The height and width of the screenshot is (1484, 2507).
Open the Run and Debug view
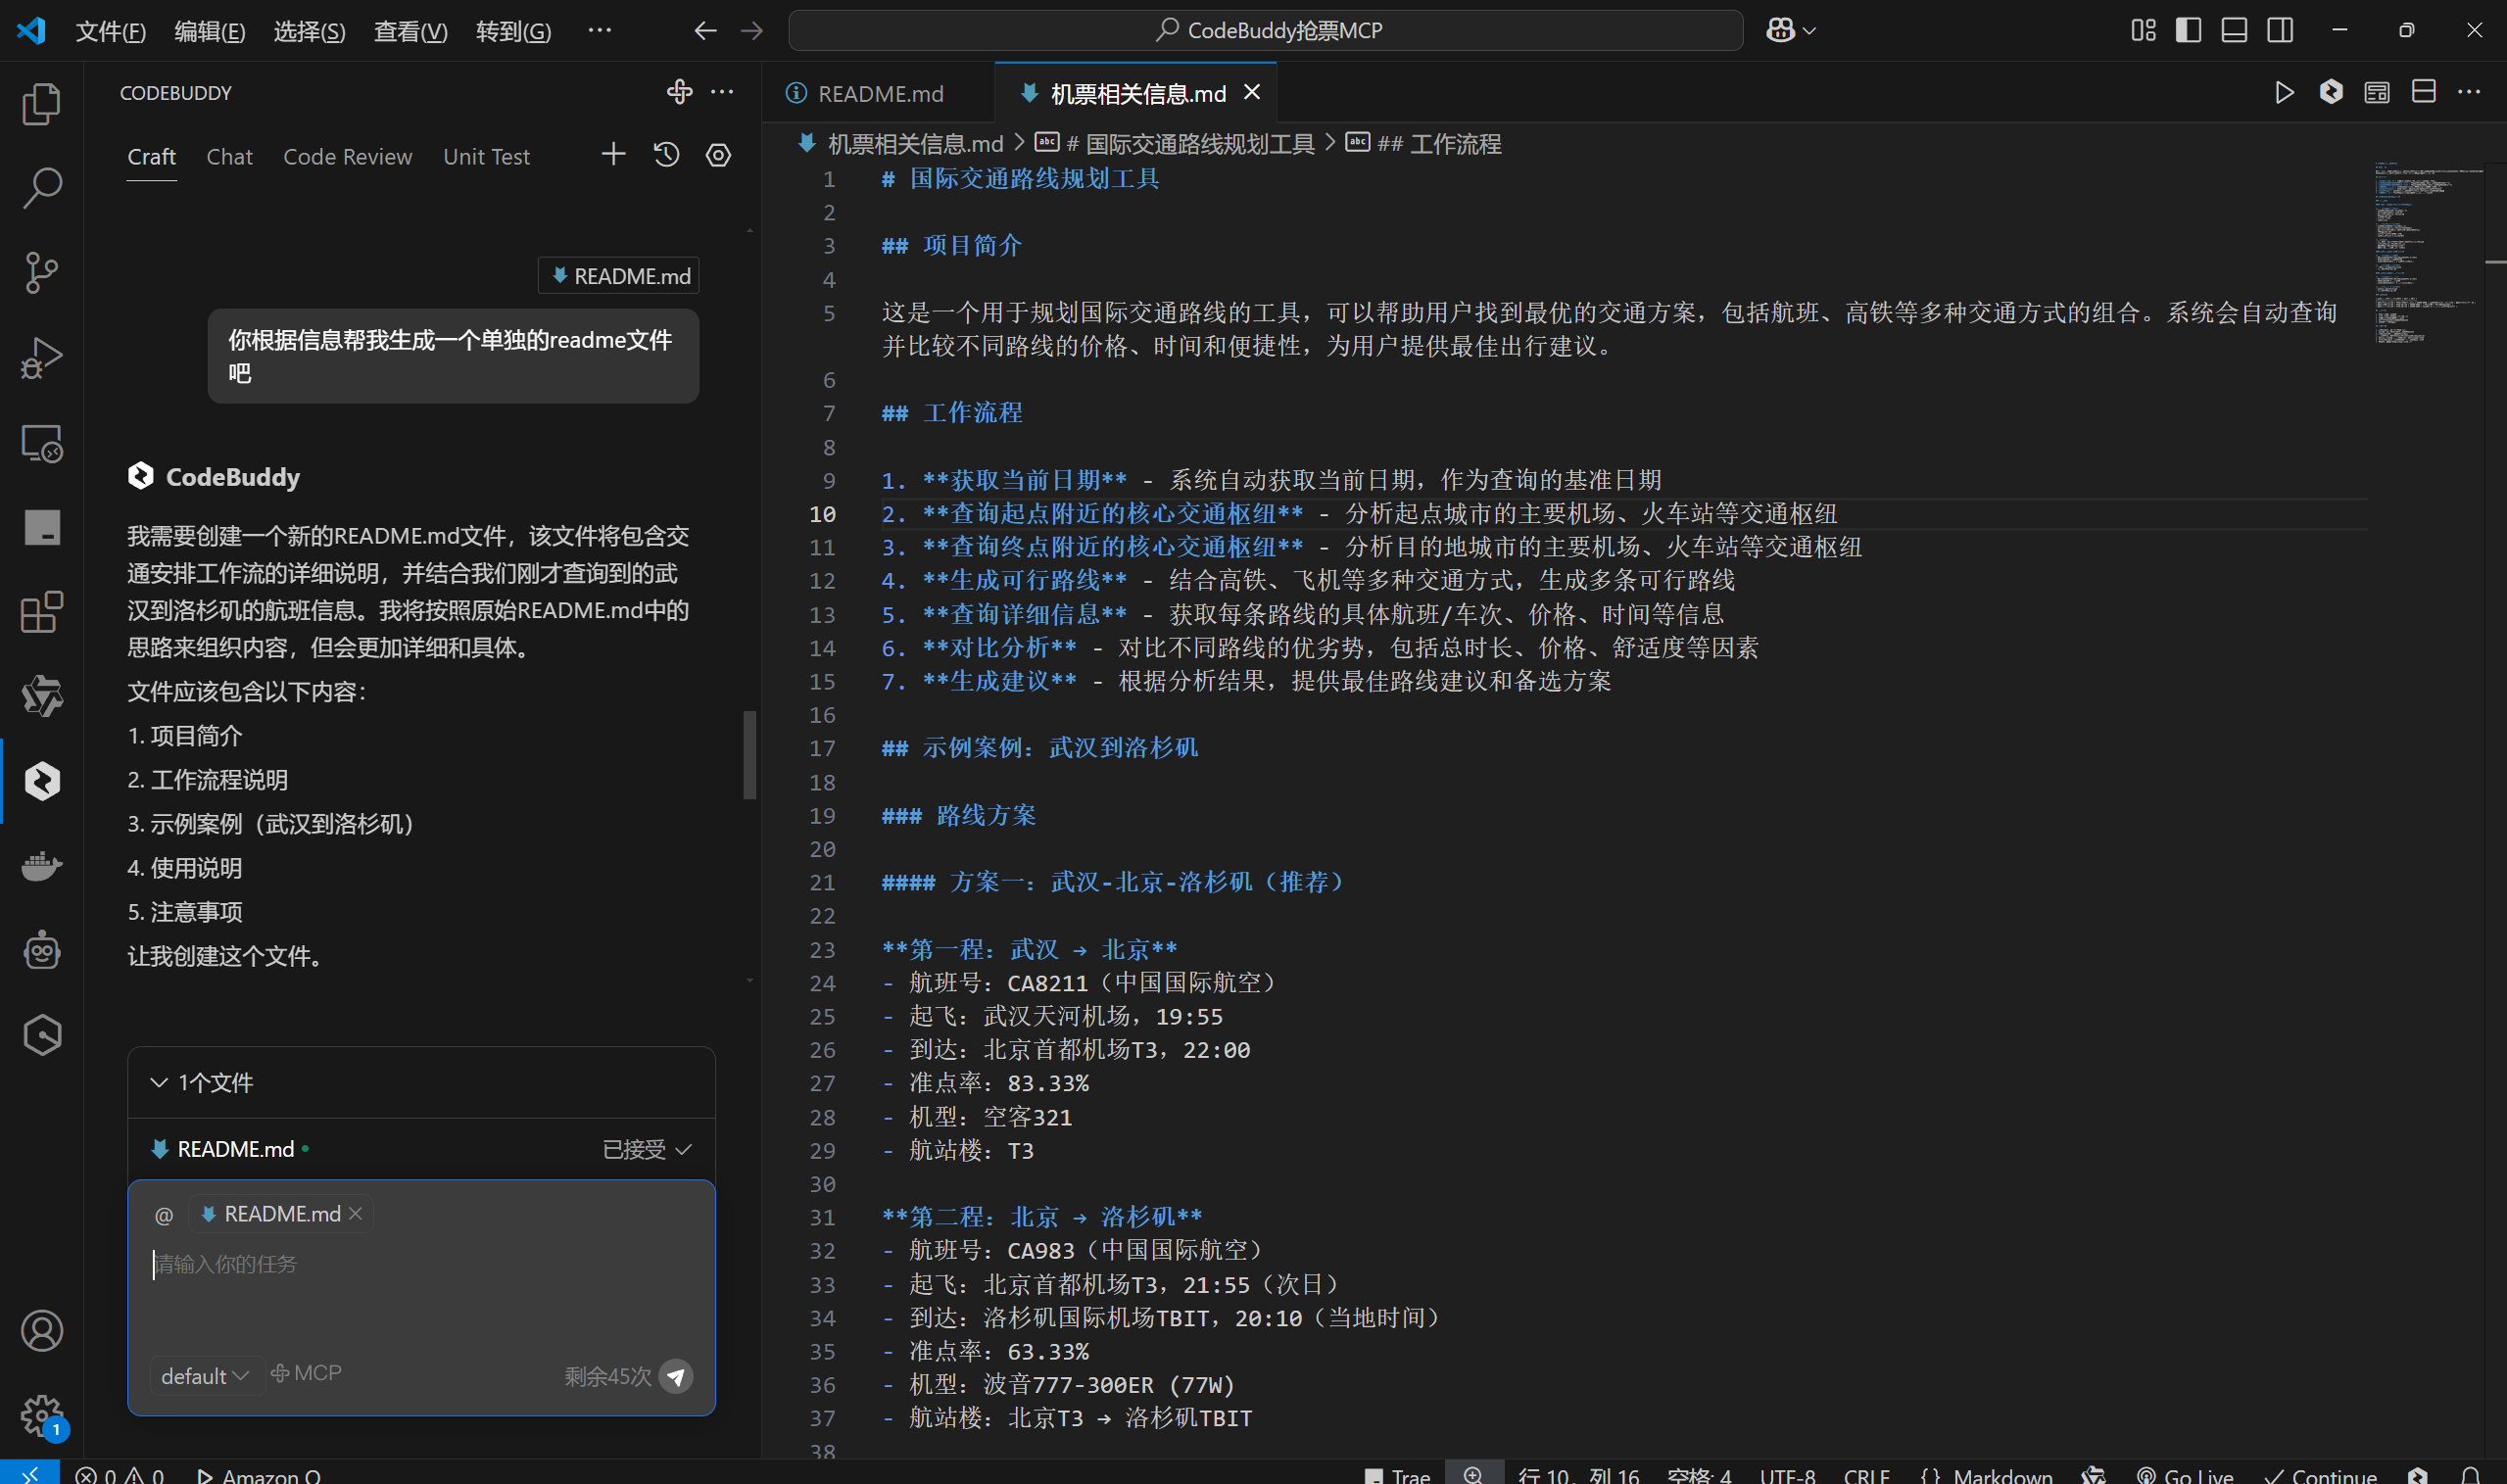coord(41,357)
